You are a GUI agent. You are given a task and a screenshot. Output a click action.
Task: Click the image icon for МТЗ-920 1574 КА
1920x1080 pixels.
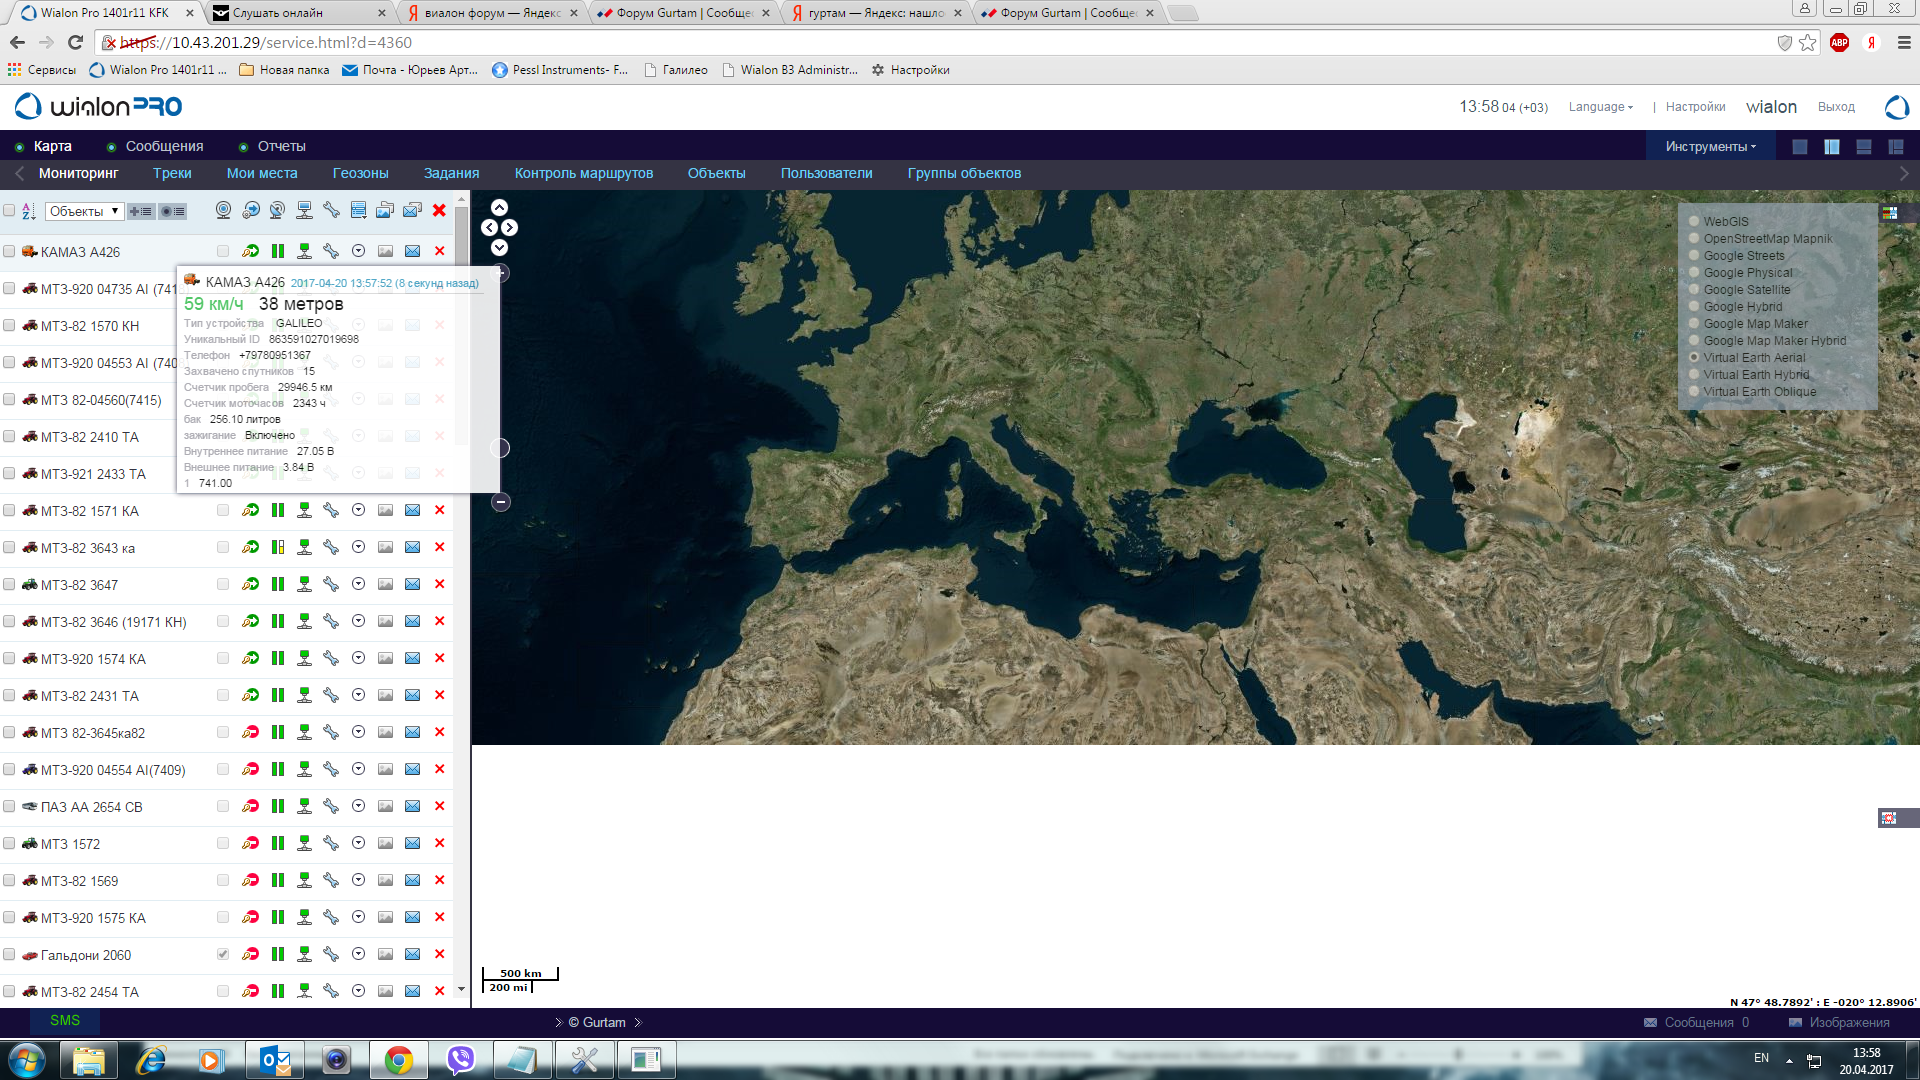(x=385, y=659)
